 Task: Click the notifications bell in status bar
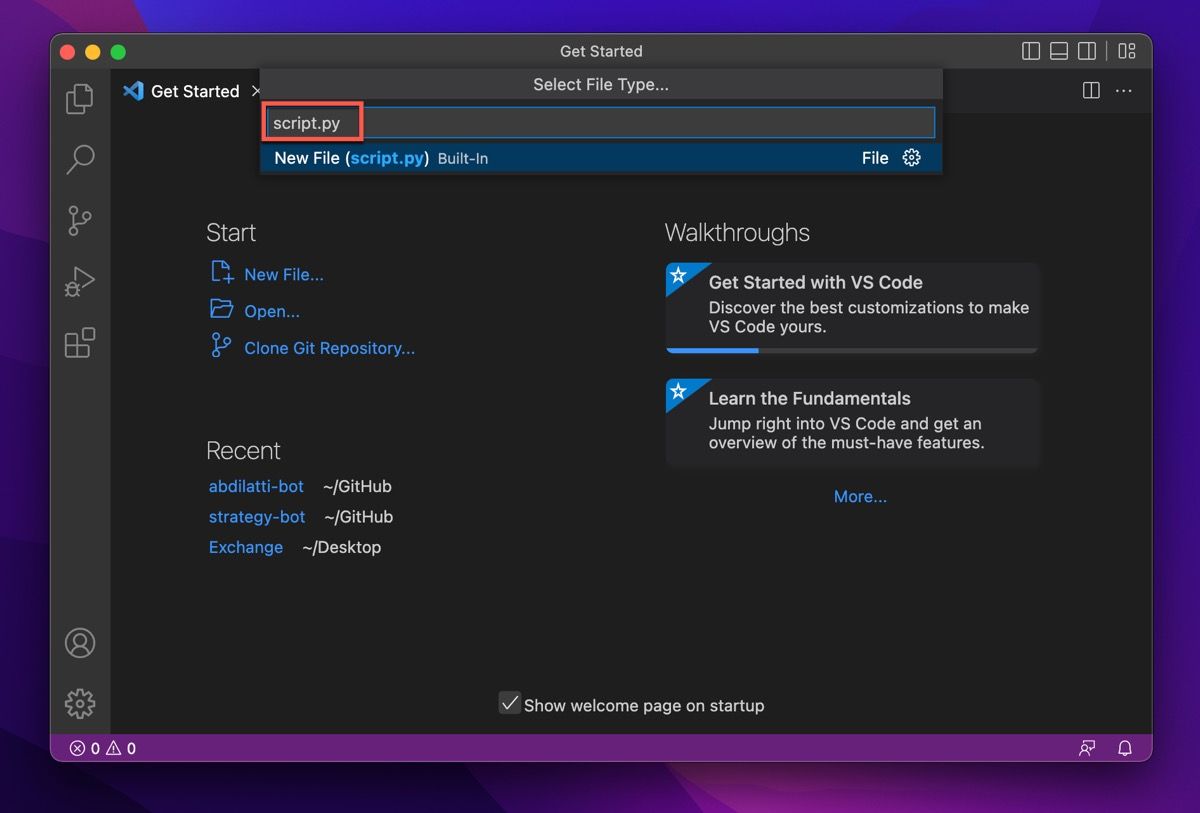click(1125, 748)
